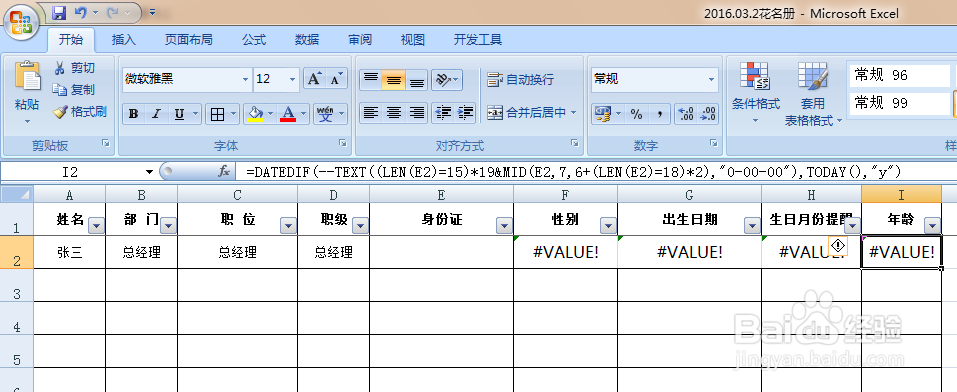Click the Select All corner button

16,194
